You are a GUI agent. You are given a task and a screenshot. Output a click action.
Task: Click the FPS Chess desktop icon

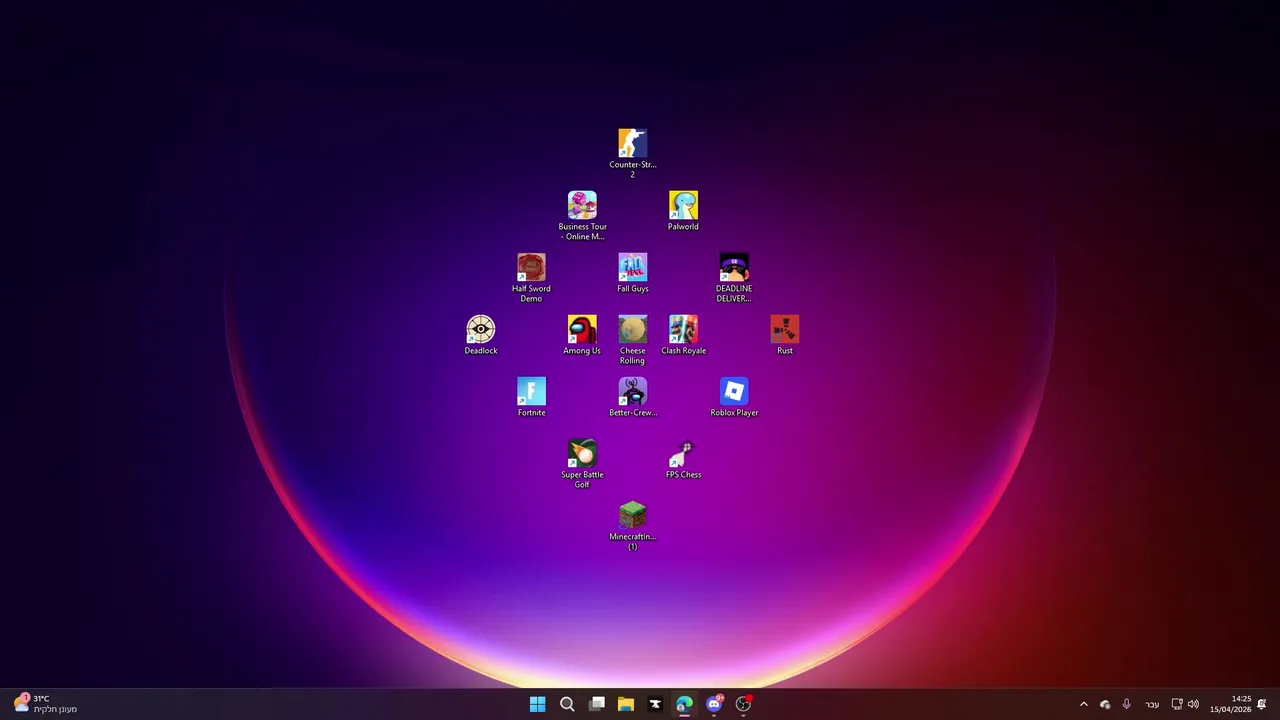pyautogui.click(x=683, y=459)
